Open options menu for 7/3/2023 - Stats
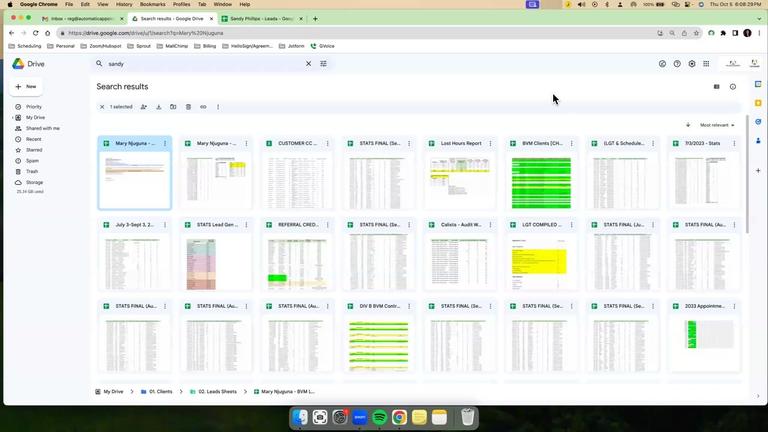This screenshot has height=432, width=768. click(734, 144)
